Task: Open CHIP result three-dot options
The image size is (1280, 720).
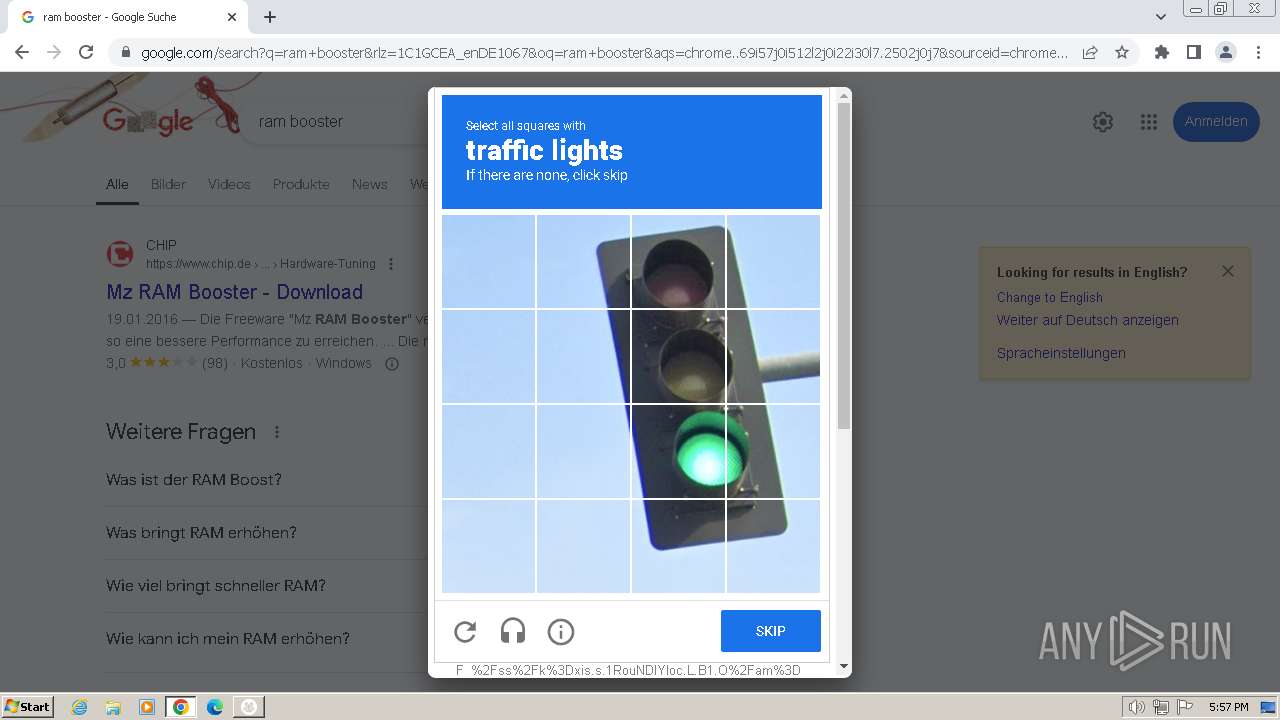Action: [x=391, y=264]
